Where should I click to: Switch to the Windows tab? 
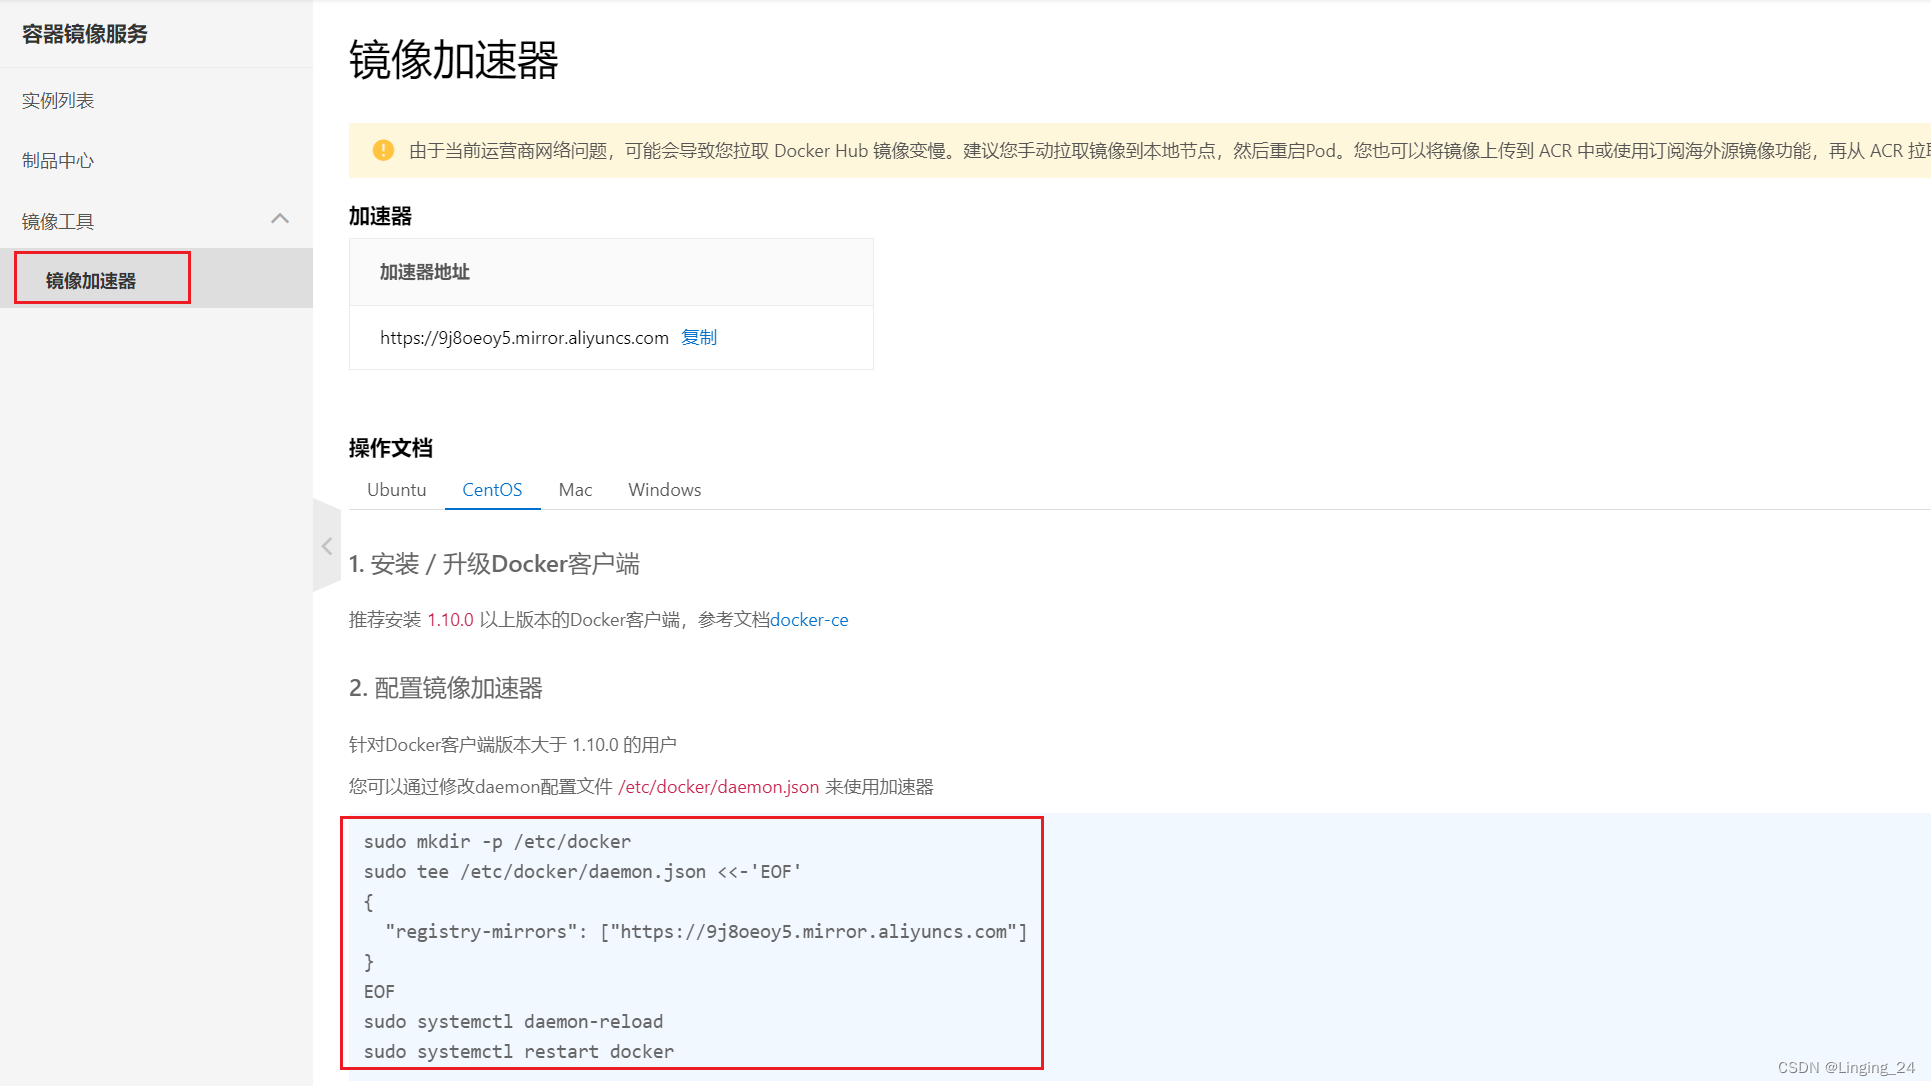click(664, 489)
